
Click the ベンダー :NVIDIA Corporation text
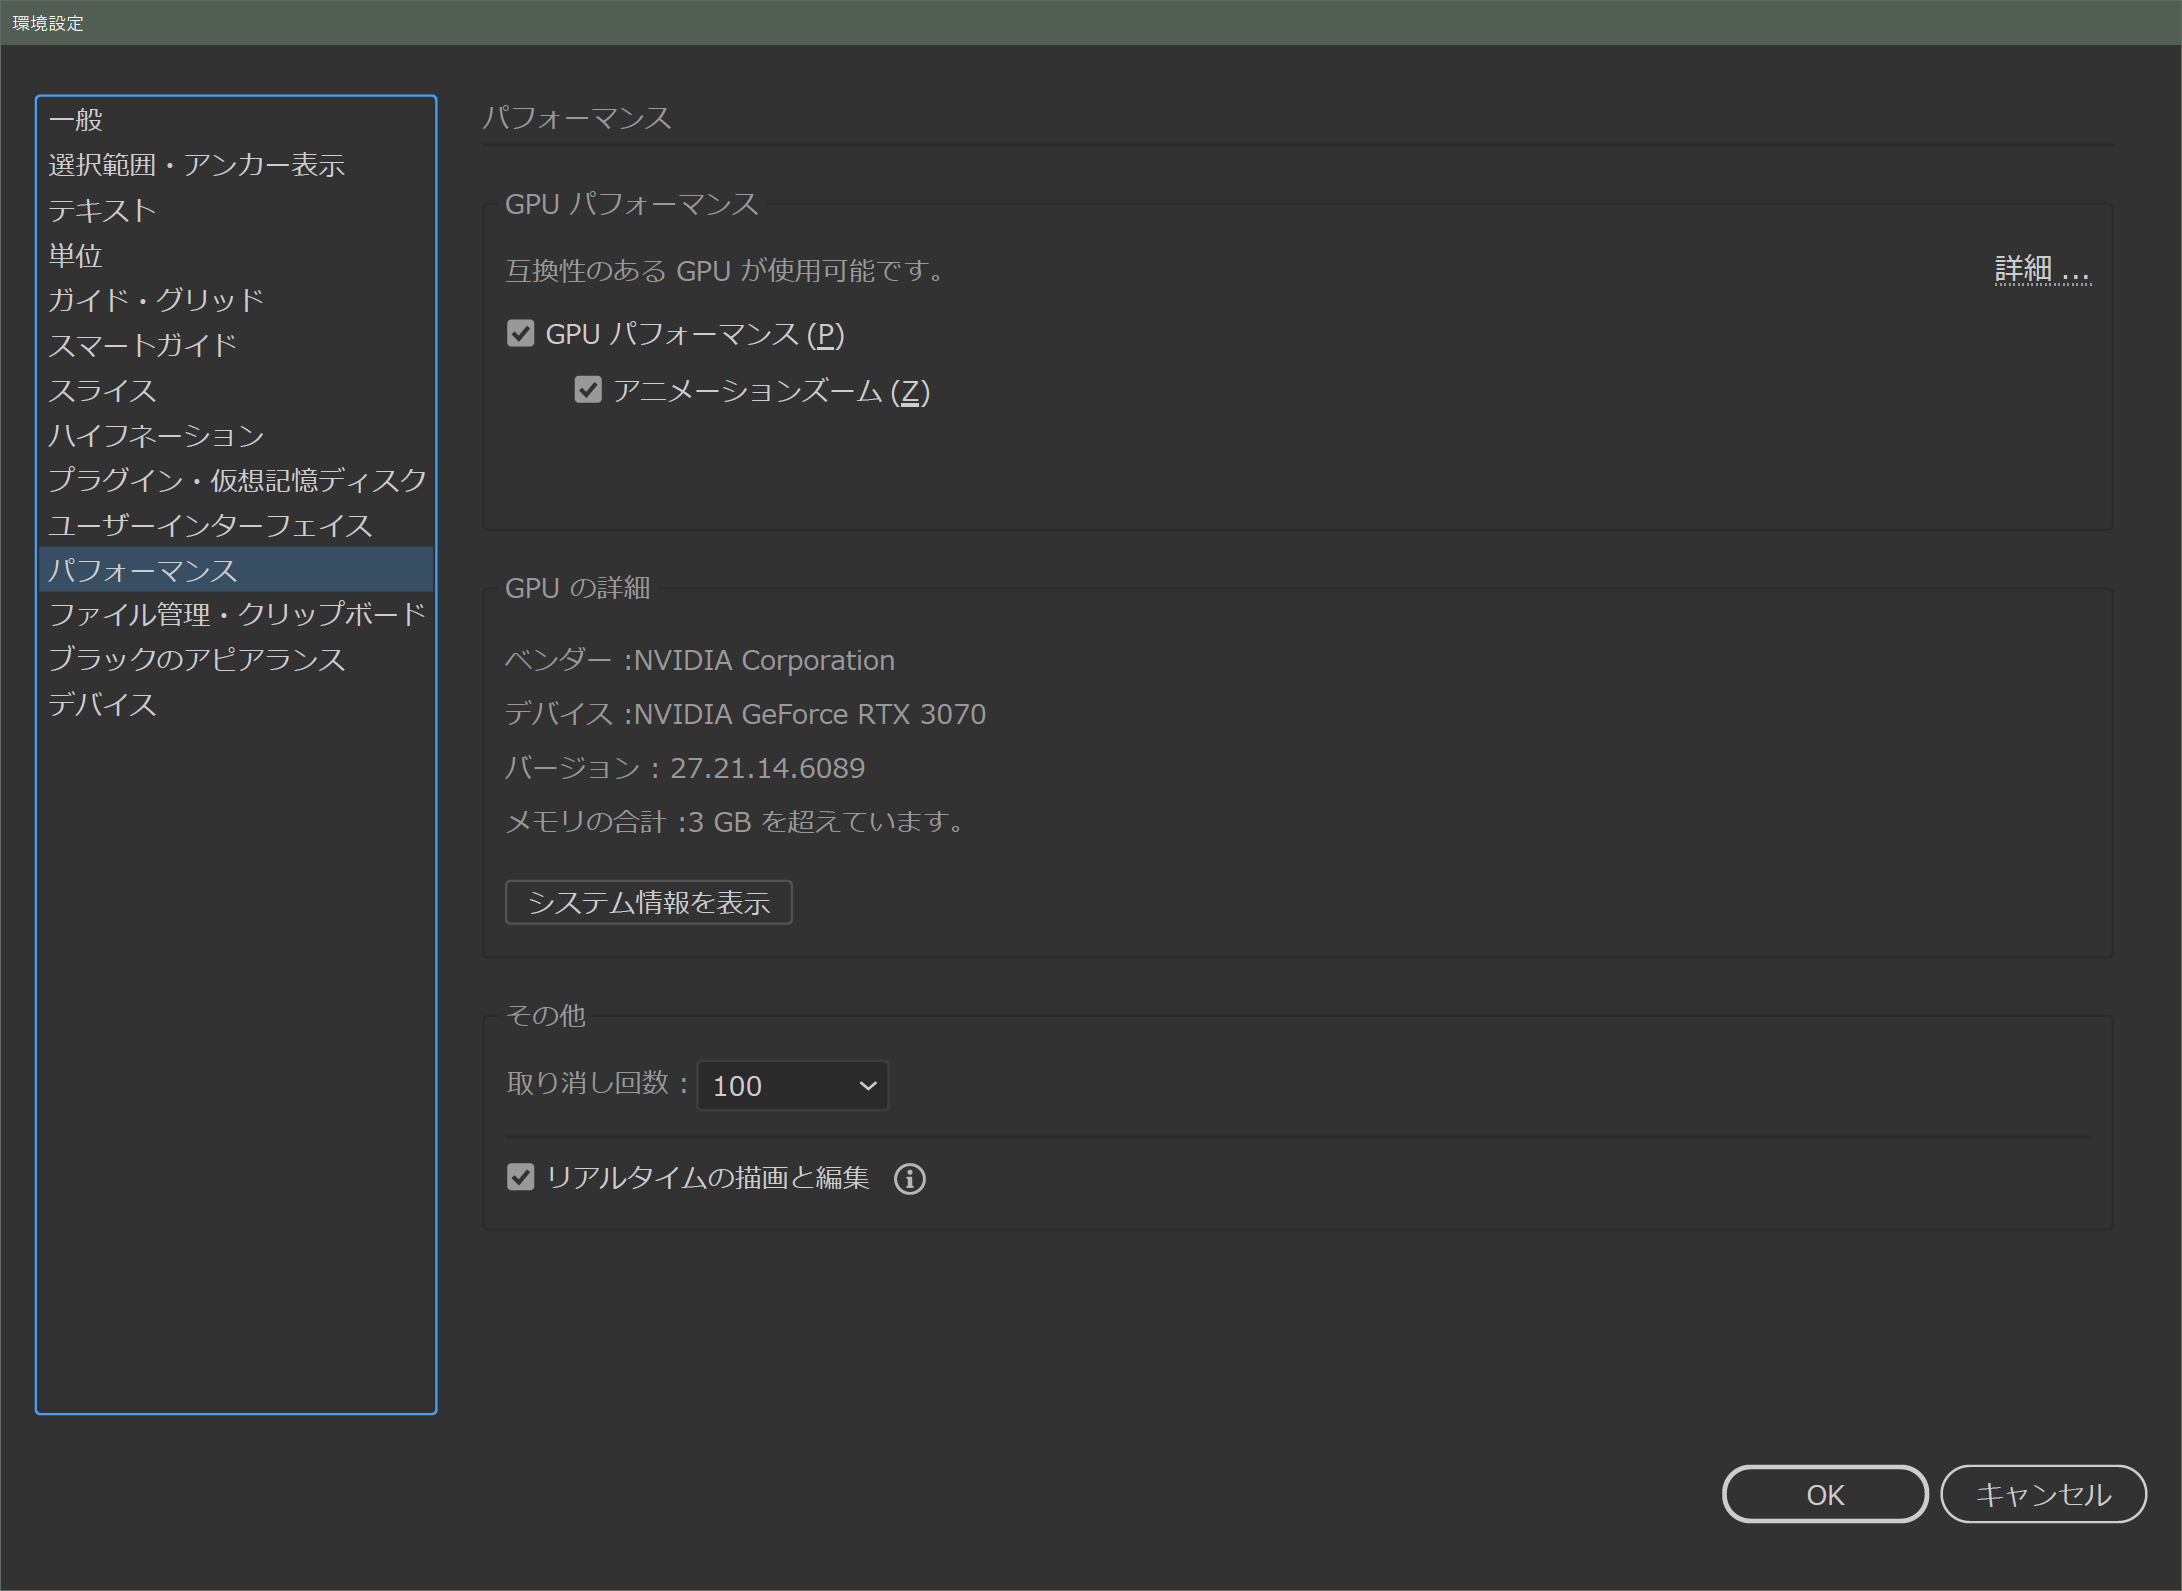(x=700, y=660)
